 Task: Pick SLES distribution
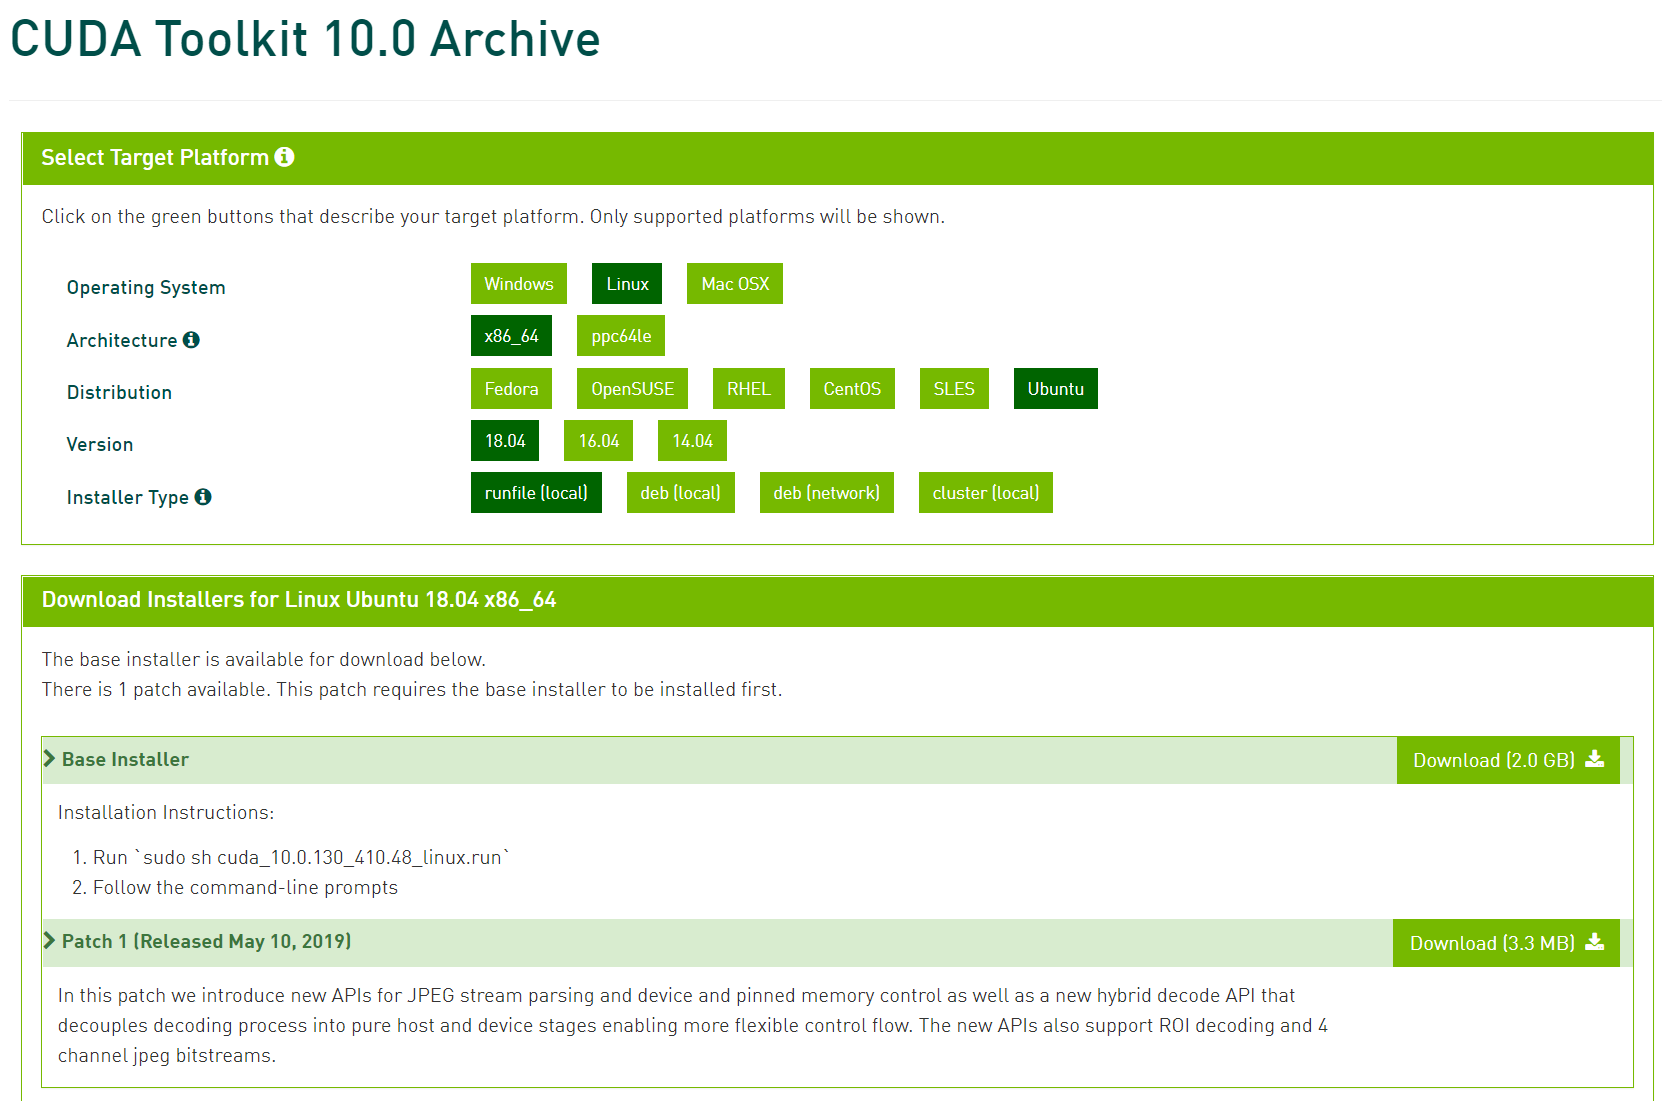954,389
